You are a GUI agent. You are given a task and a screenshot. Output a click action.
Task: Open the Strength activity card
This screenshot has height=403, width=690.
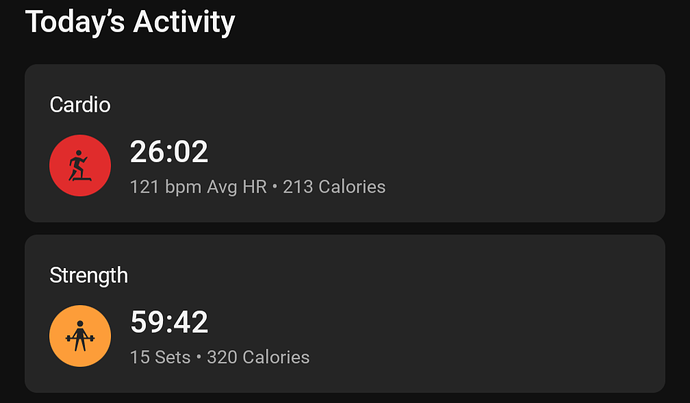[345, 314]
